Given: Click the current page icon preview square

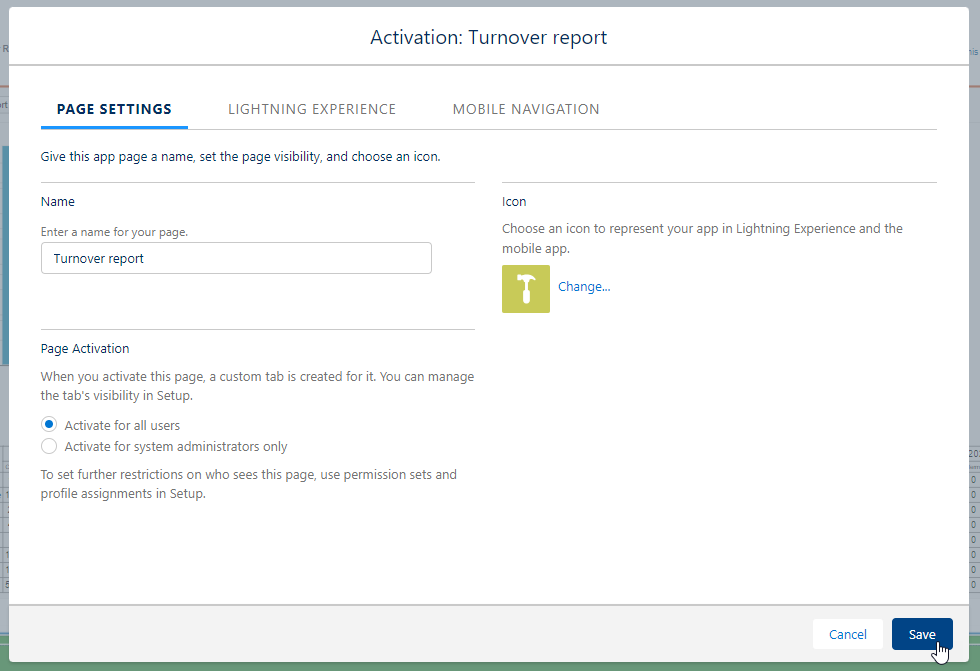Looking at the screenshot, I should pos(525,290).
